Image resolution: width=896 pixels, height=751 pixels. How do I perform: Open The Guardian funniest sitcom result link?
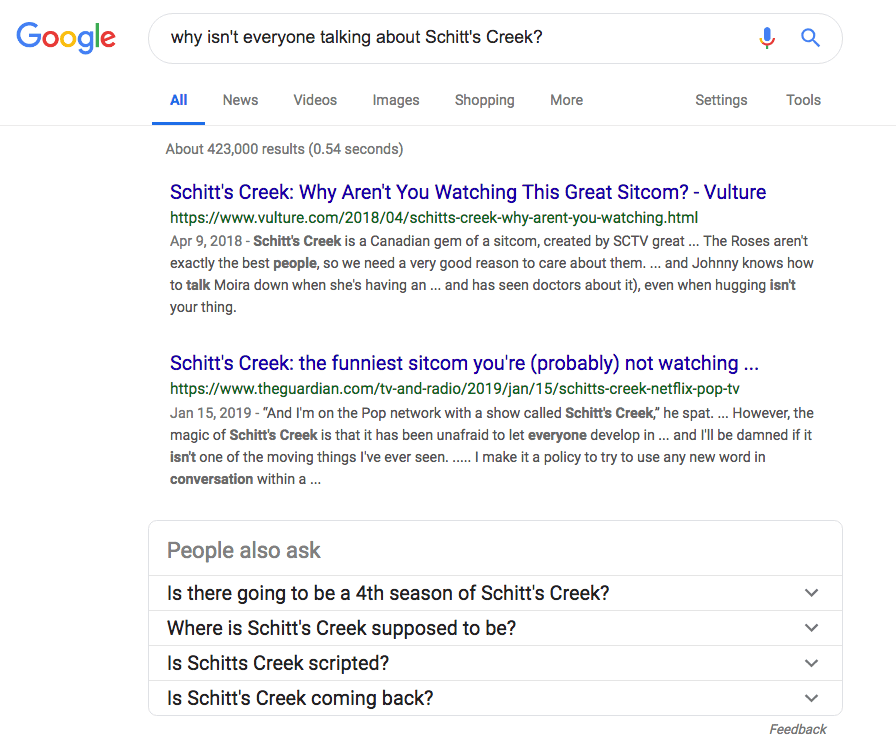[x=464, y=363]
